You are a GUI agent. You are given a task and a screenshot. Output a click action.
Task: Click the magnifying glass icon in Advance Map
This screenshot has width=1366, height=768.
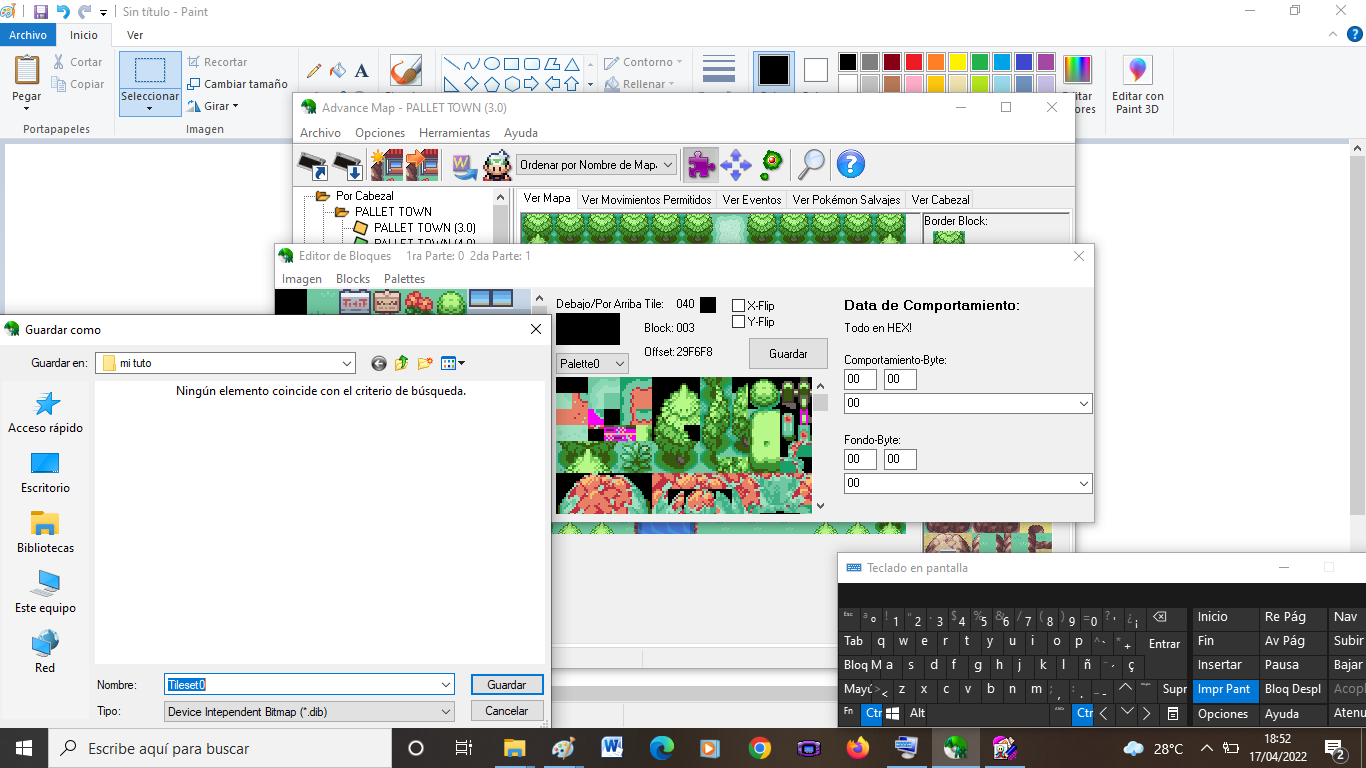click(810, 164)
